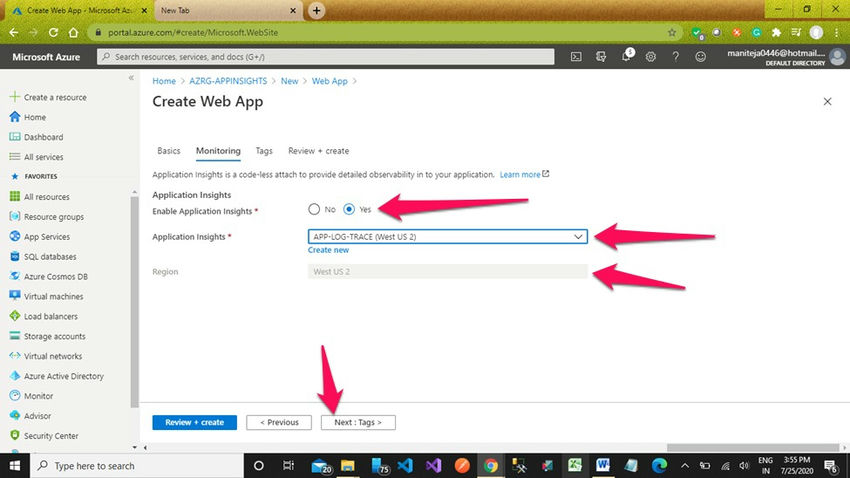Go to Home breadcrumb link
The width and height of the screenshot is (850, 478).
point(164,81)
